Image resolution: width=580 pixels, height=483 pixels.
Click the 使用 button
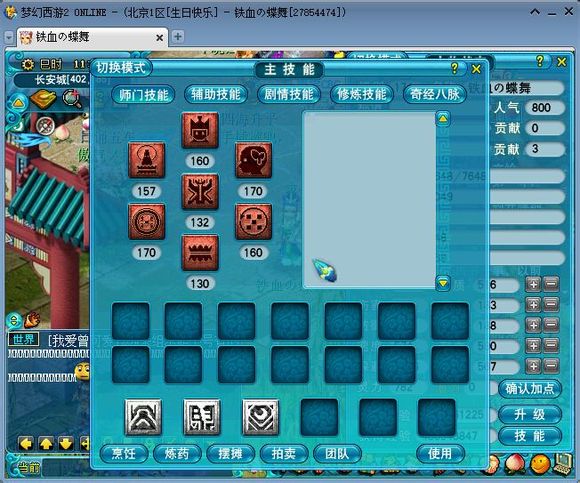point(440,454)
